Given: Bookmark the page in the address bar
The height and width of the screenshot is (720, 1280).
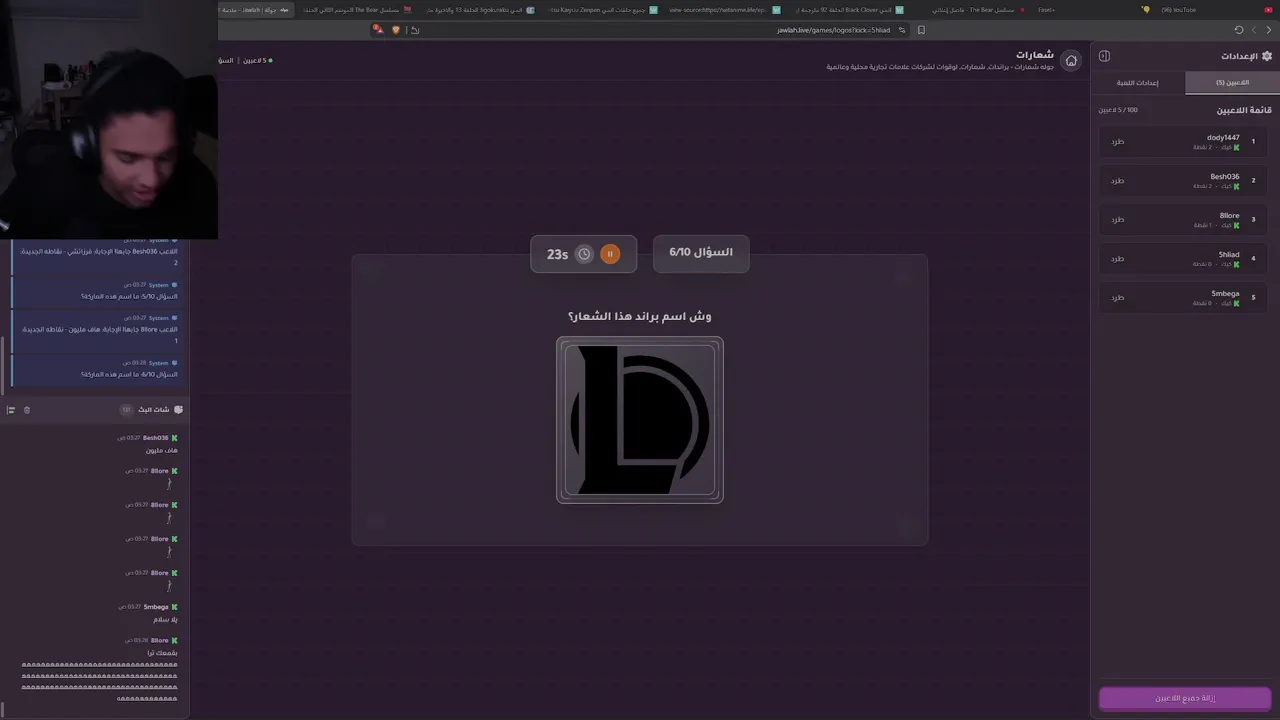Looking at the screenshot, I should pos(921,30).
